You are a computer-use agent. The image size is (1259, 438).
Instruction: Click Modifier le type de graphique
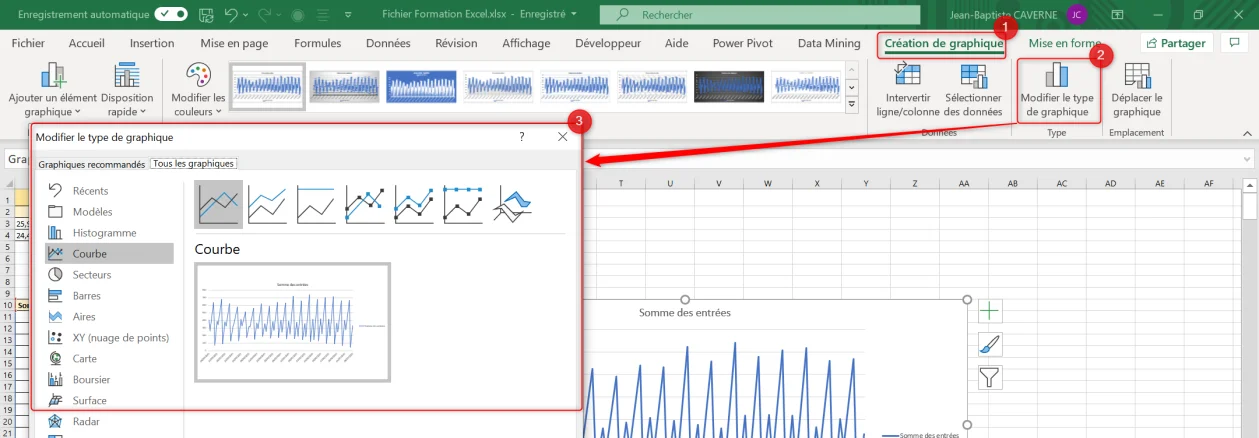(1057, 89)
